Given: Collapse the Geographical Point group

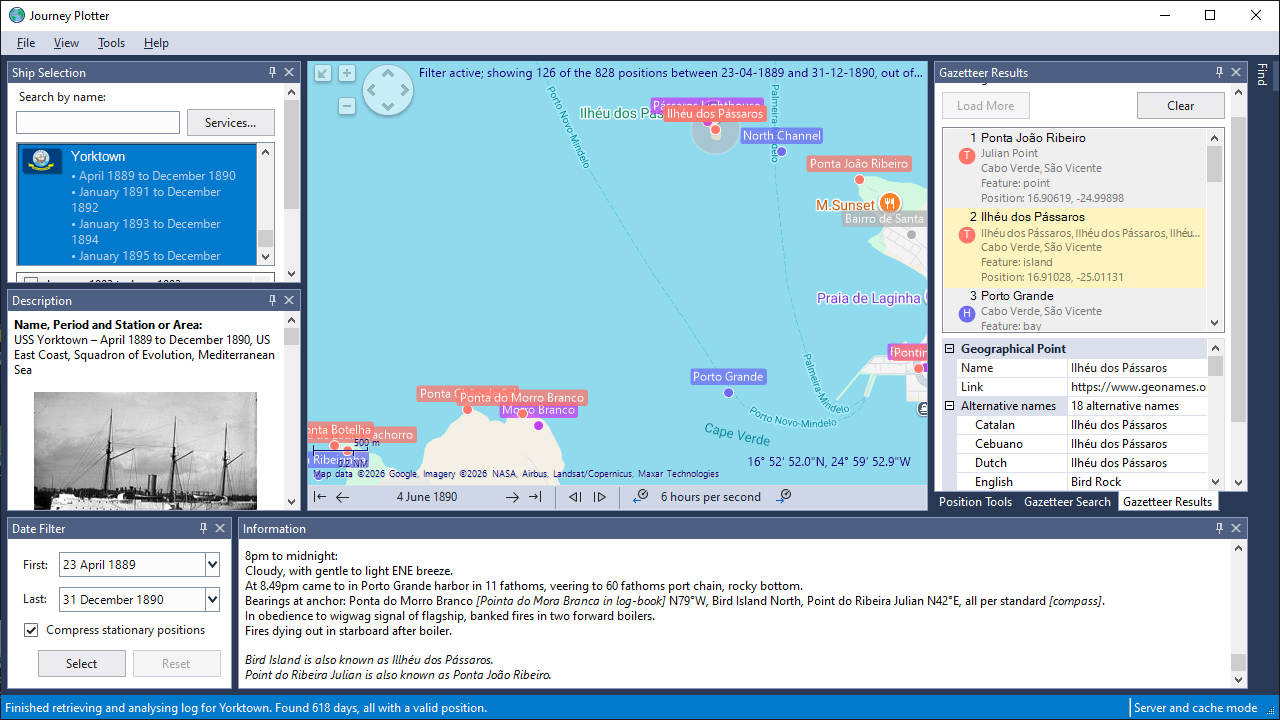Looking at the screenshot, I should point(950,349).
